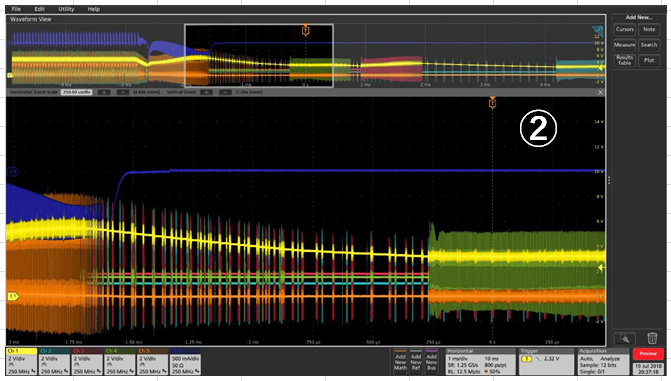Open the Utility menu
Screen dimensions: 671x381
(66, 9)
